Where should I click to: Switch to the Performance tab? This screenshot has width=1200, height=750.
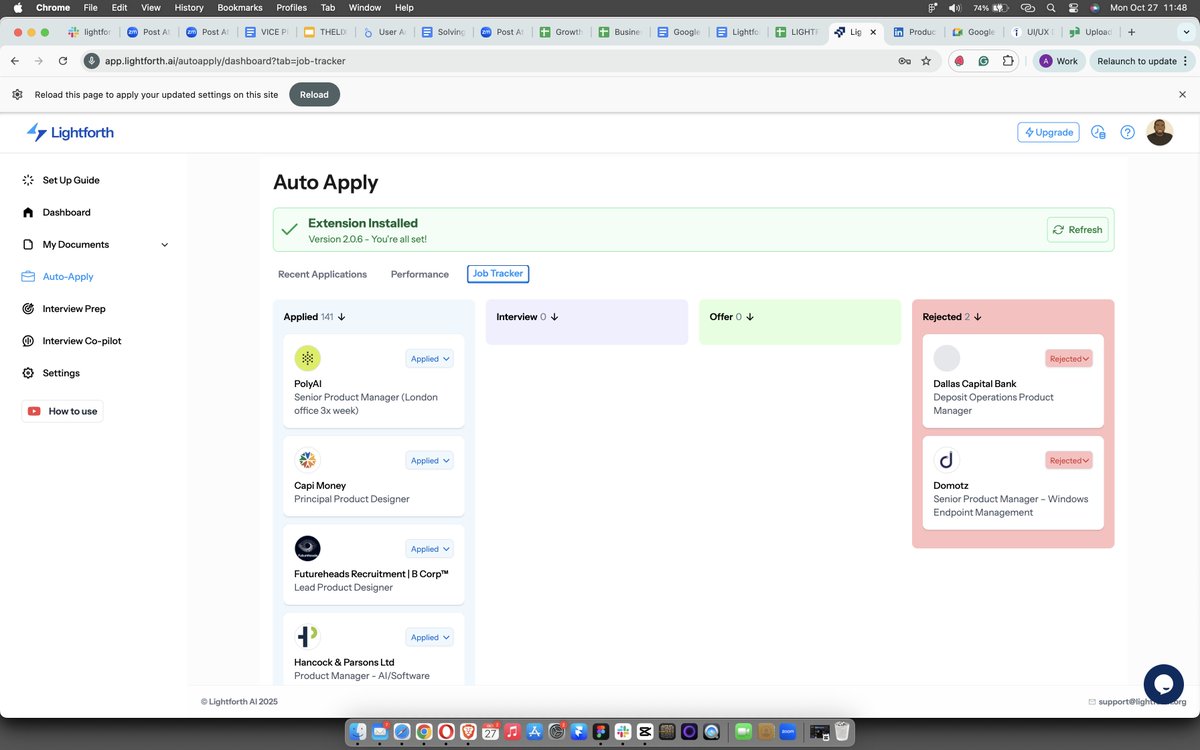pos(420,274)
